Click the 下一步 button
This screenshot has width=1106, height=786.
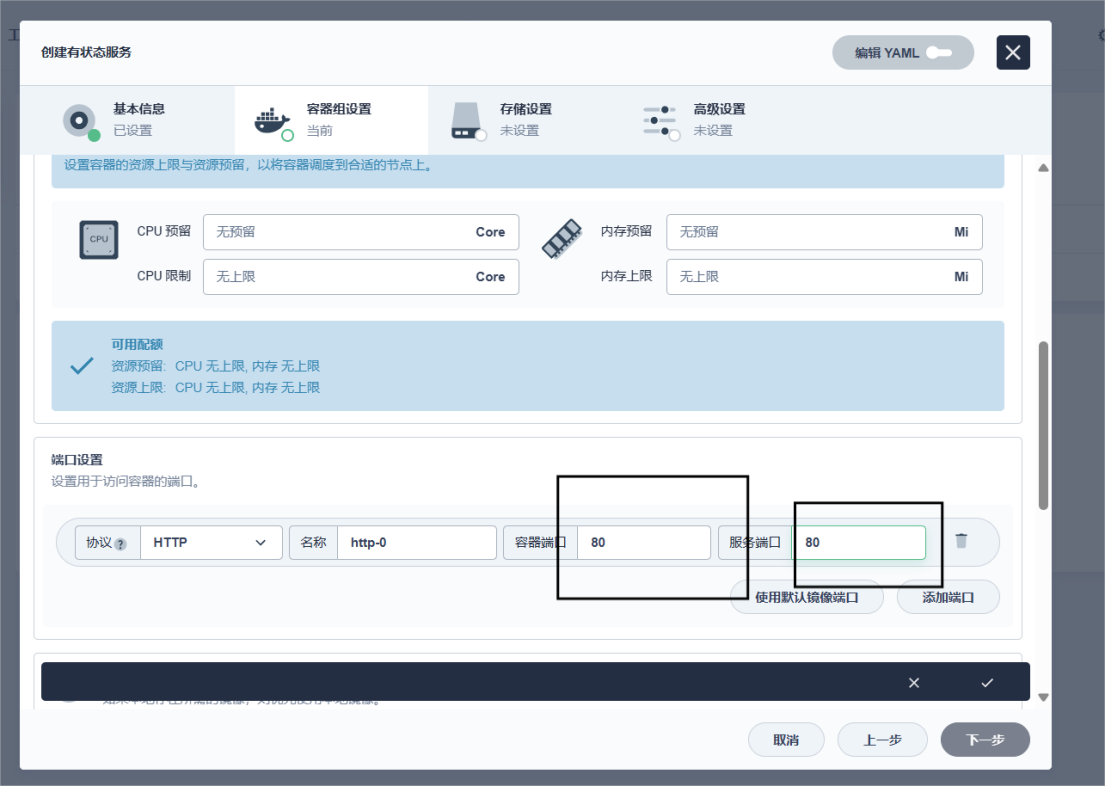tap(985, 739)
